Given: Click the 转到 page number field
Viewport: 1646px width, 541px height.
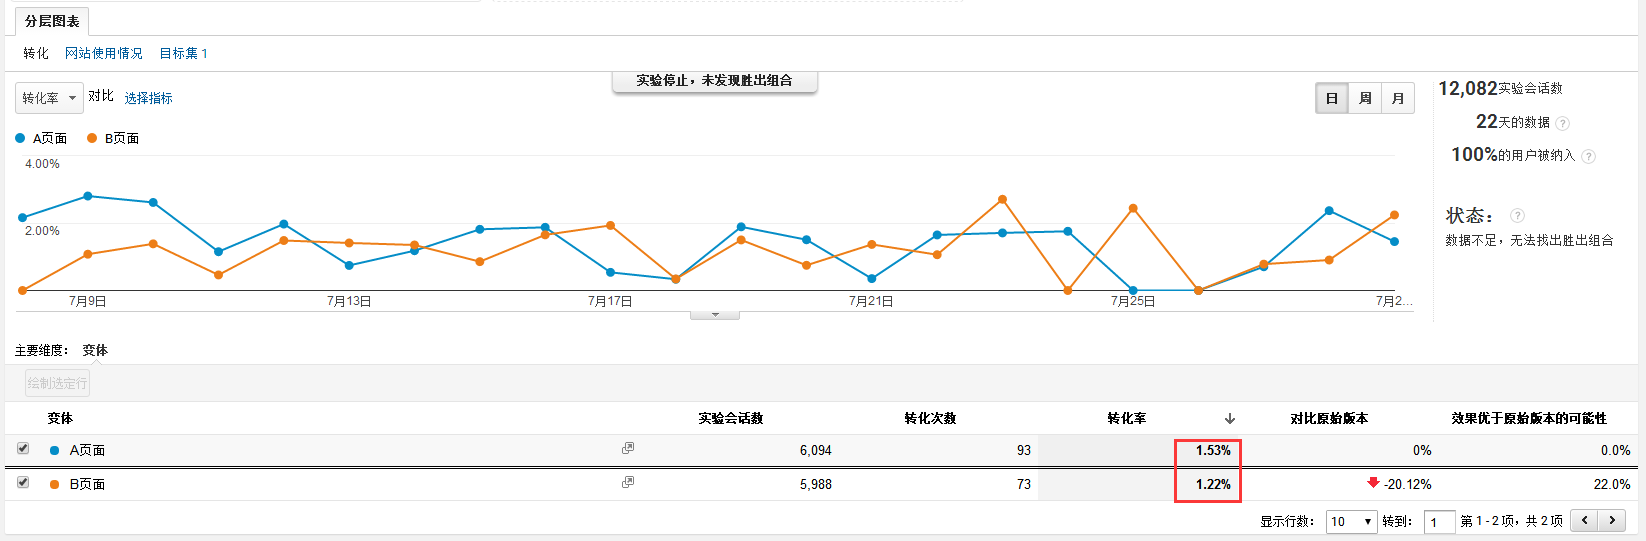Looking at the screenshot, I should point(1439,522).
